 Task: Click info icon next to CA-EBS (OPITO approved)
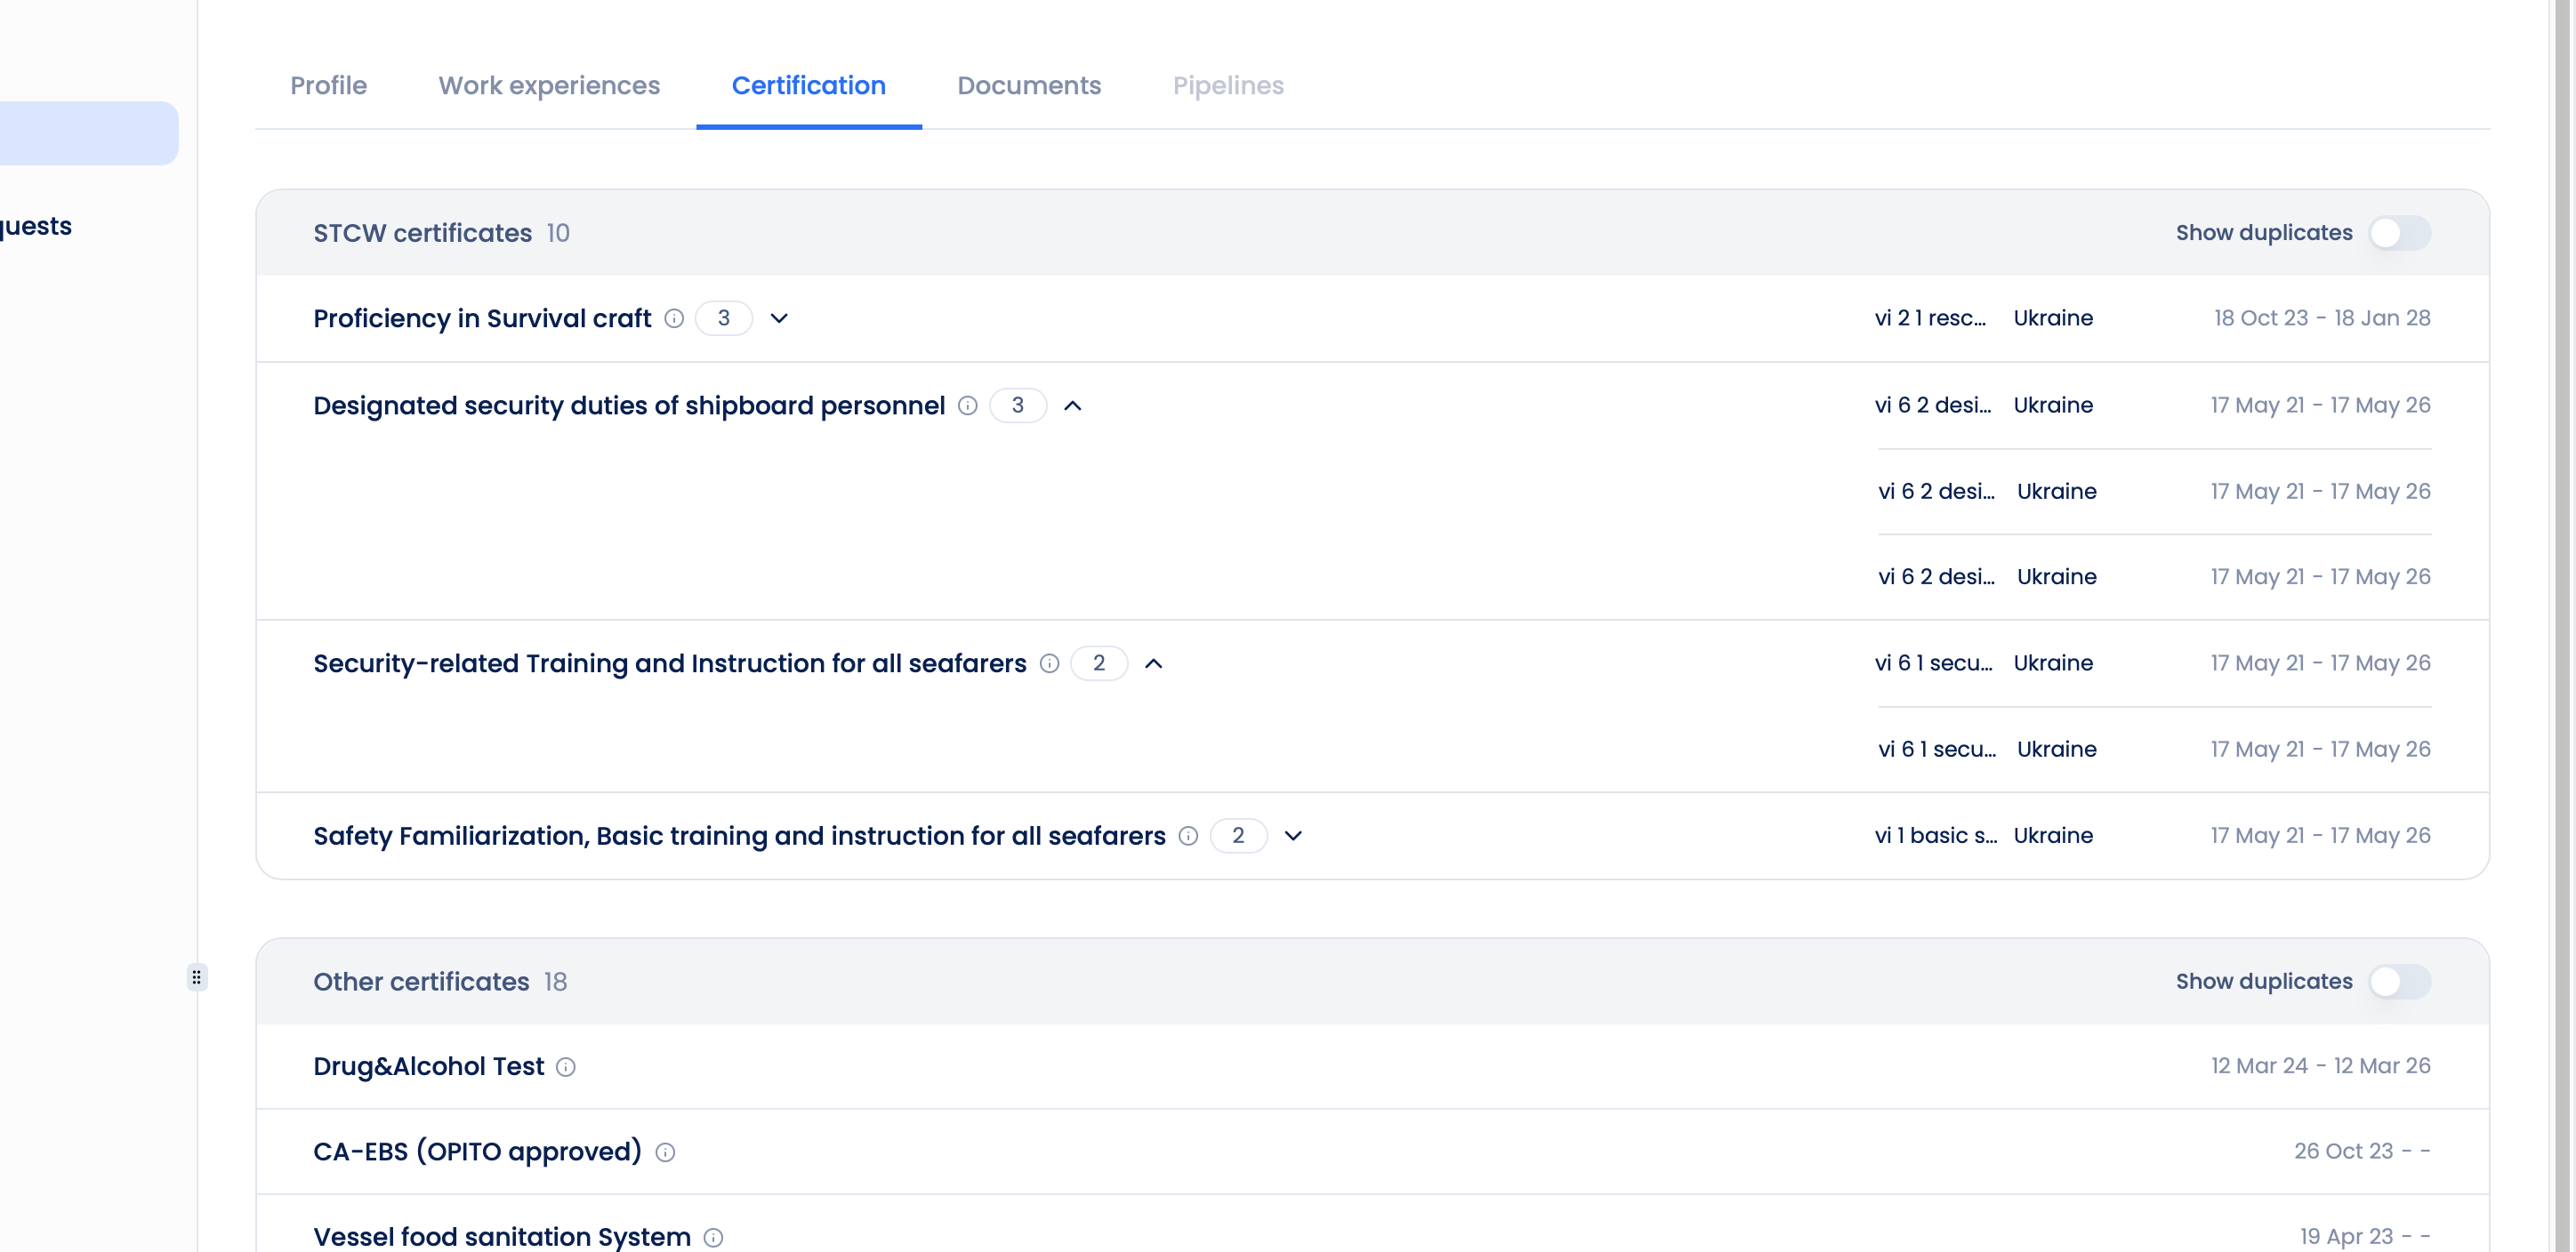click(665, 1152)
